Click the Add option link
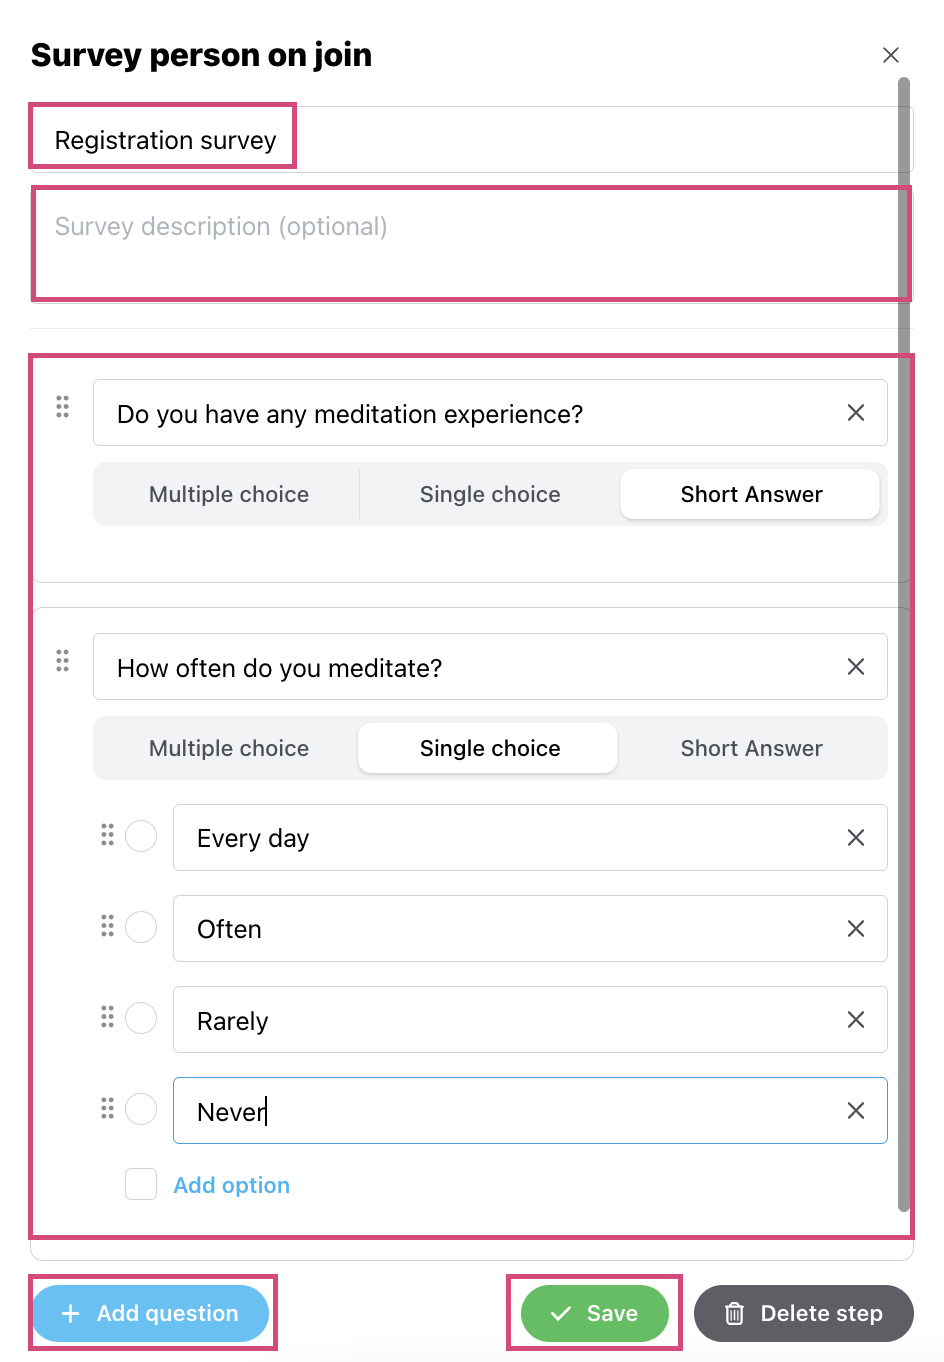 pyautogui.click(x=232, y=1185)
